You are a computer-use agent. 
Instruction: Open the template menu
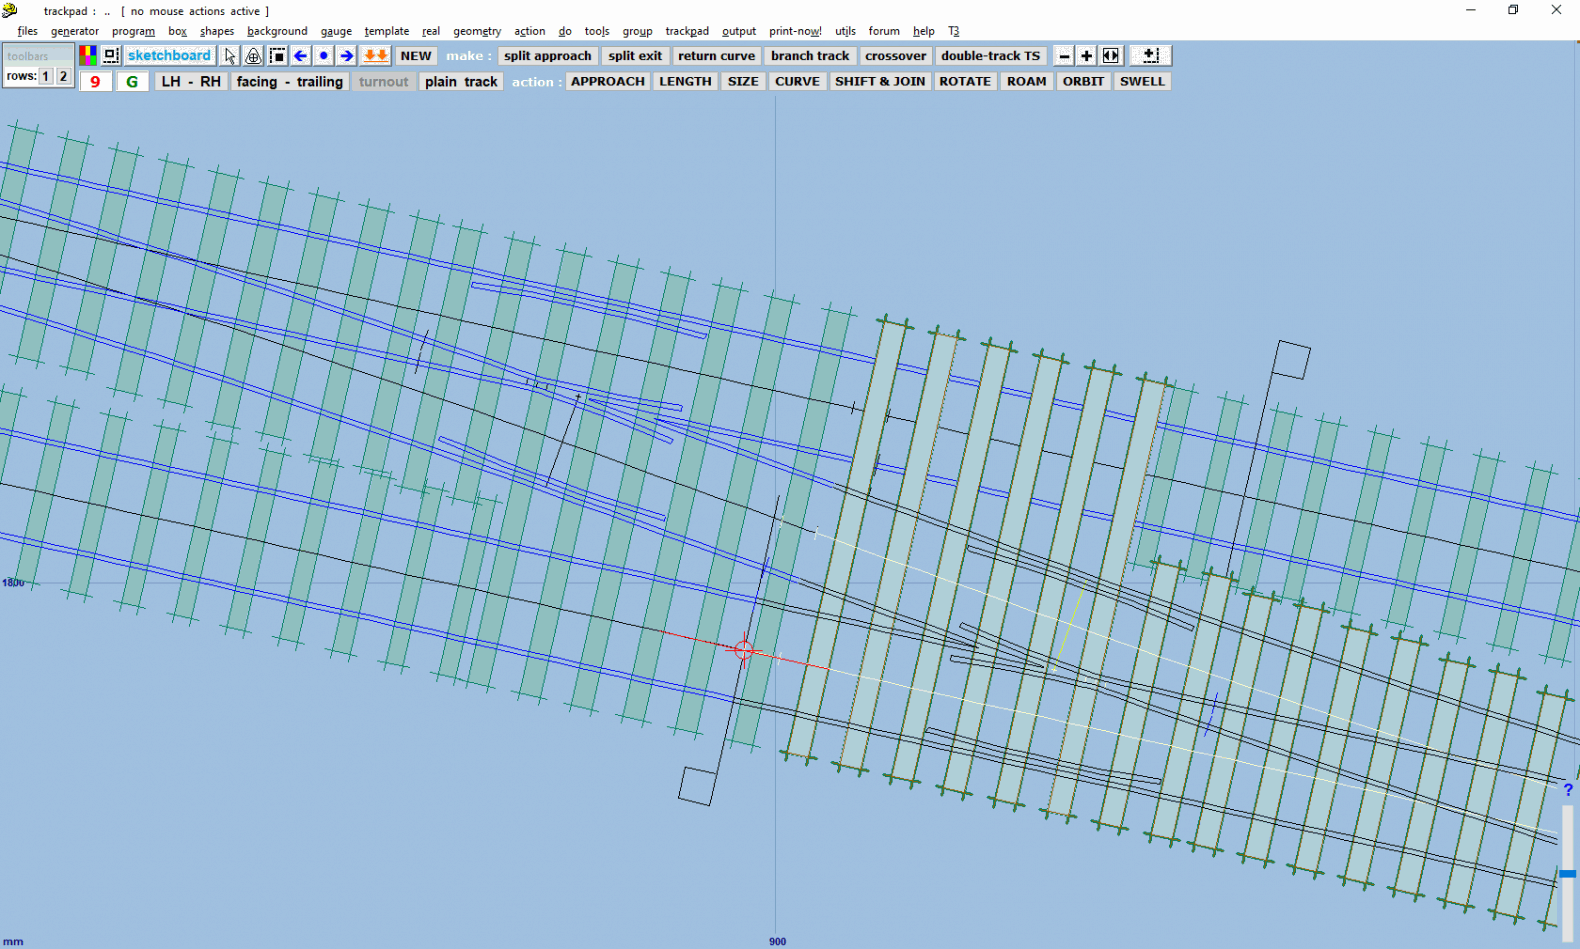point(387,31)
